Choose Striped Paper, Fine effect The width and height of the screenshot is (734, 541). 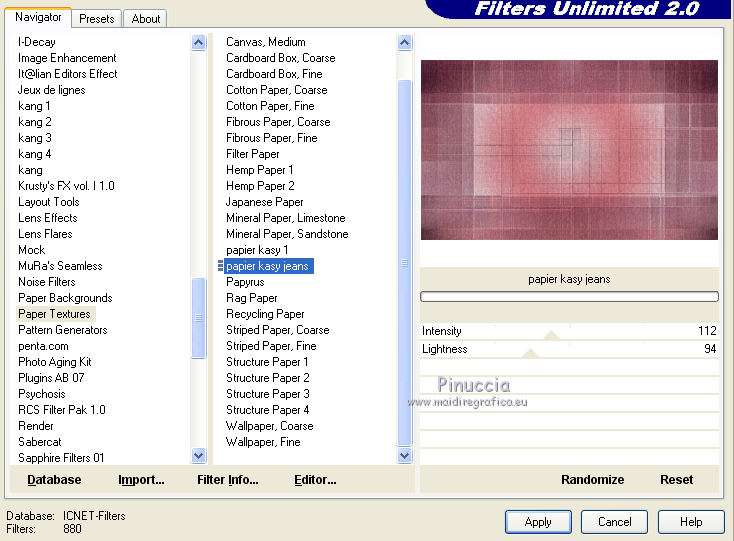tap(271, 346)
